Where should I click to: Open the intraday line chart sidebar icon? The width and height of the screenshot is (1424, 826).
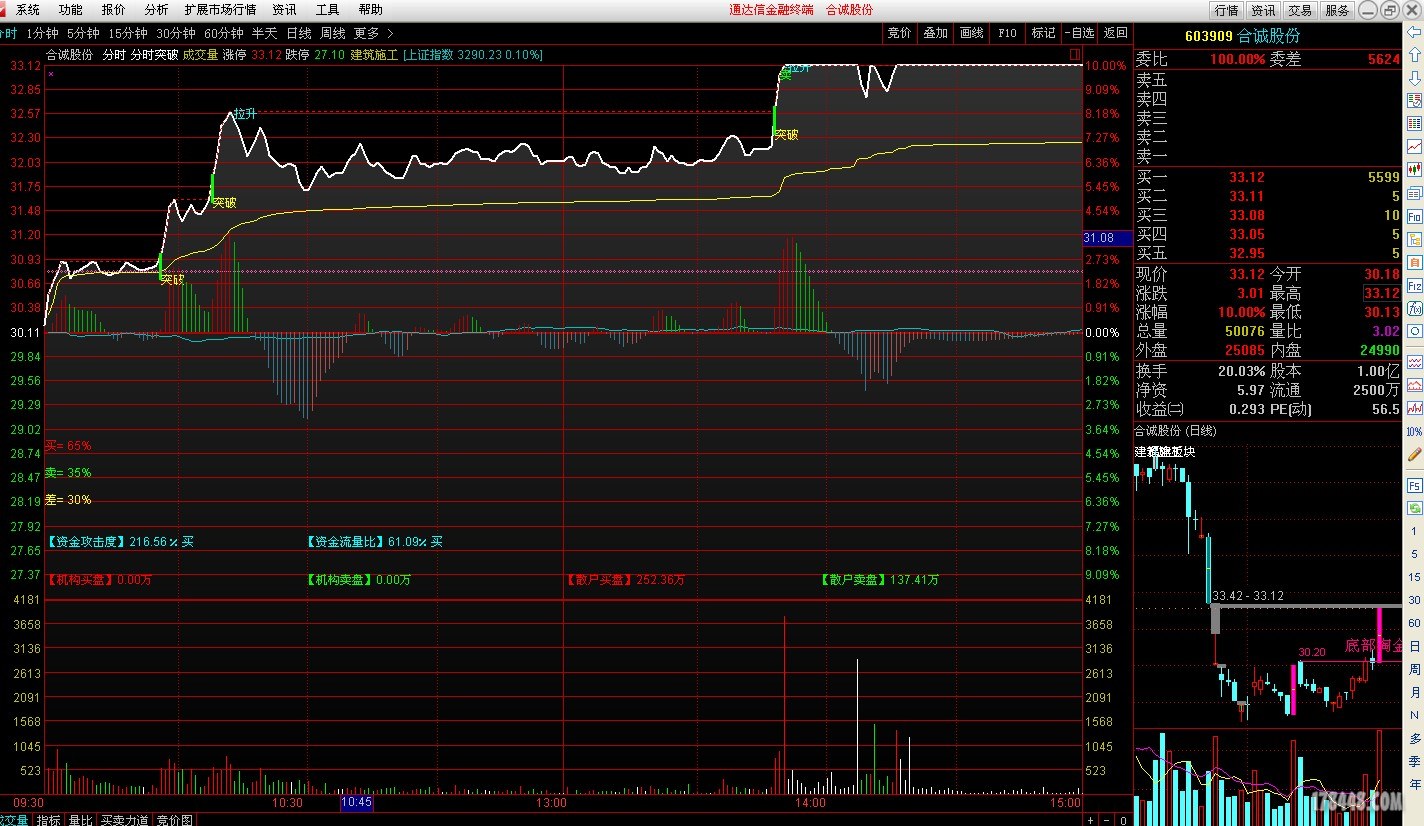(x=1414, y=146)
